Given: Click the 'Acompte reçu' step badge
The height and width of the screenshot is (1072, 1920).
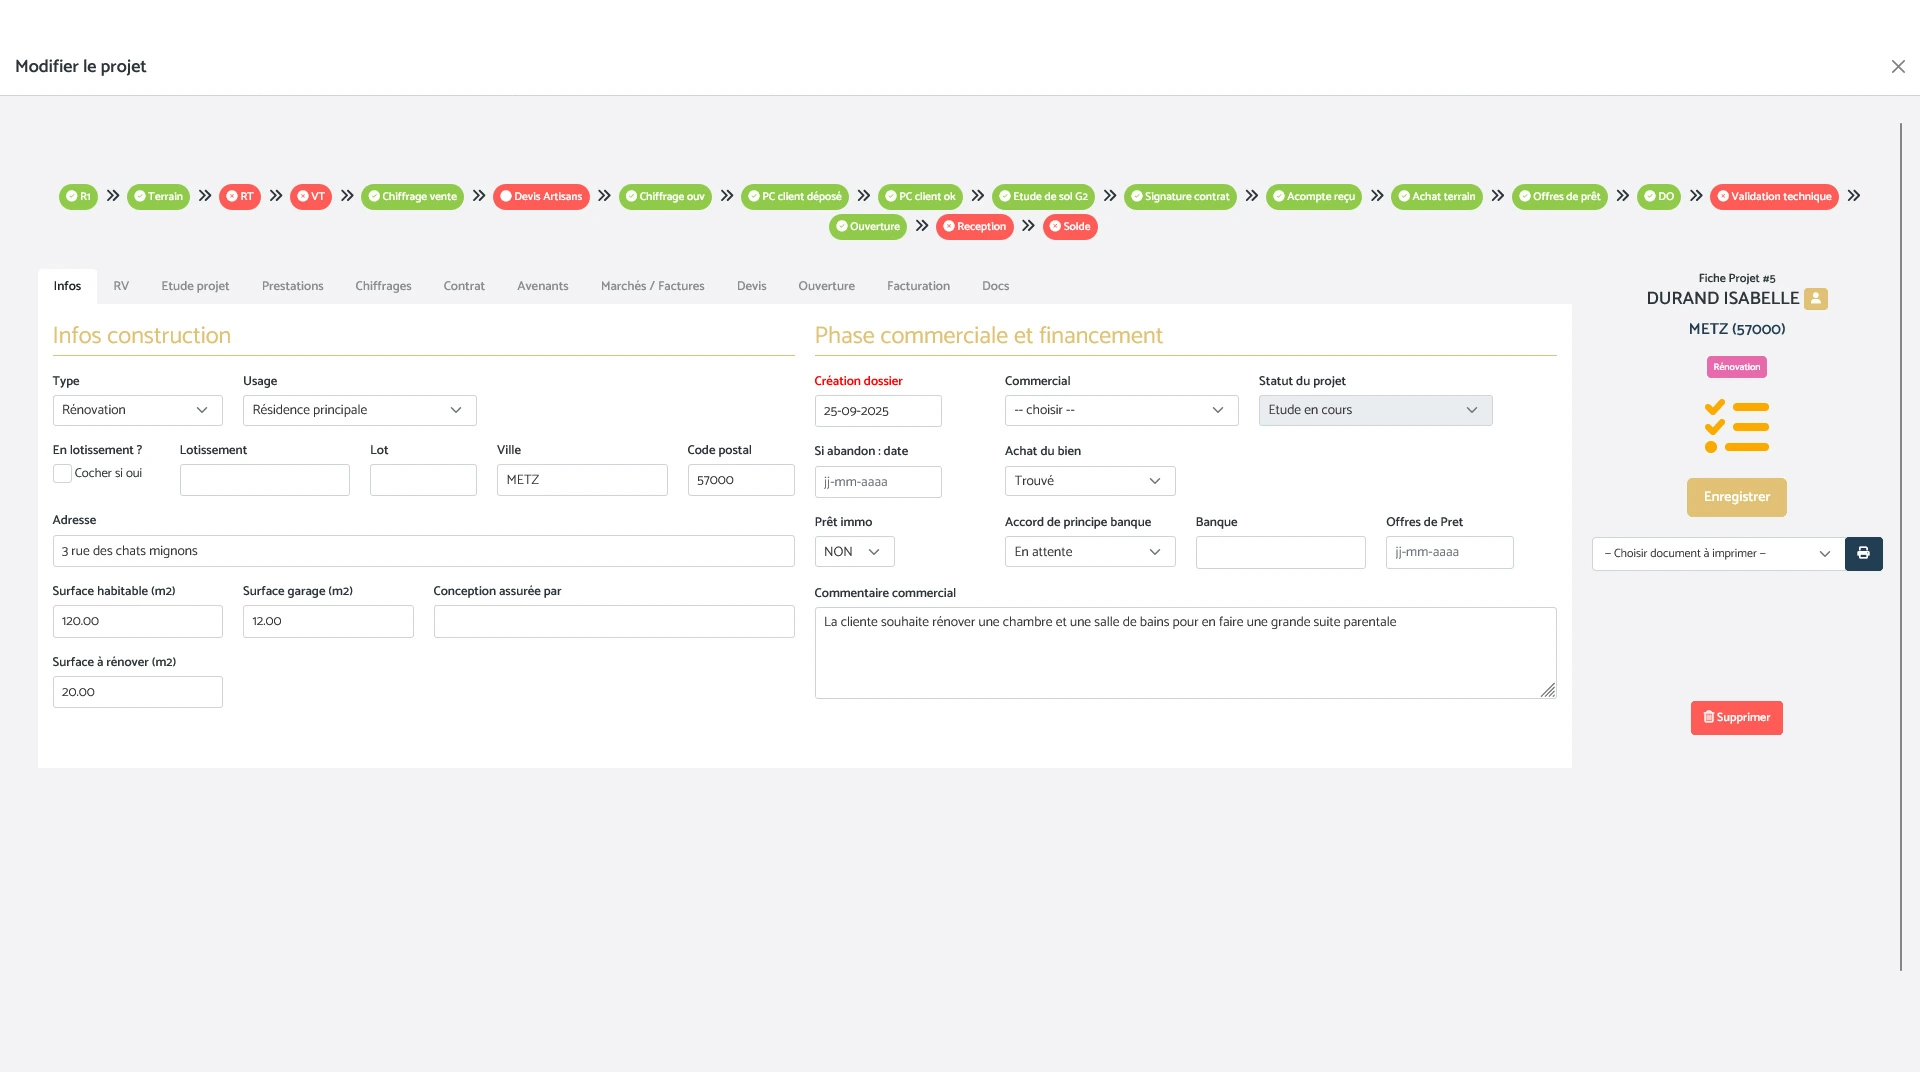Looking at the screenshot, I should (x=1313, y=196).
